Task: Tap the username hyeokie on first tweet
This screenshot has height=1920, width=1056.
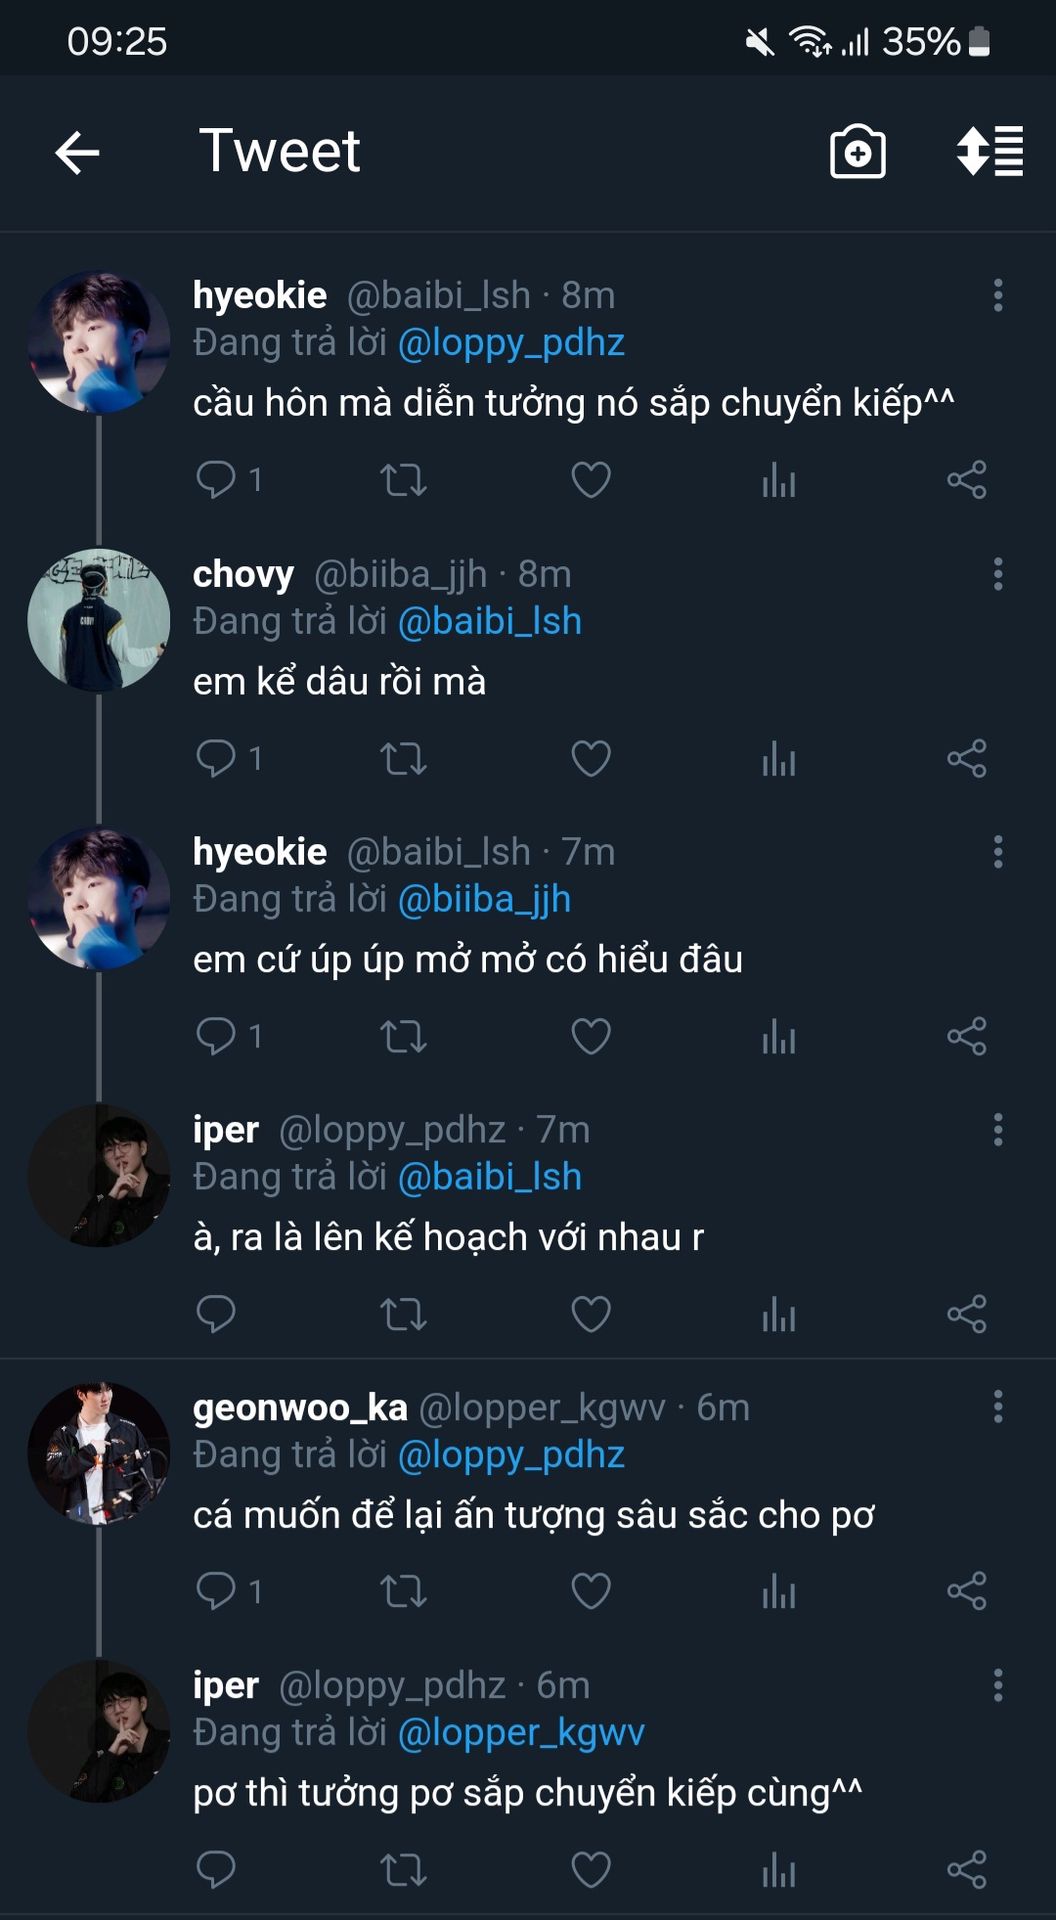Action: (x=260, y=296)
